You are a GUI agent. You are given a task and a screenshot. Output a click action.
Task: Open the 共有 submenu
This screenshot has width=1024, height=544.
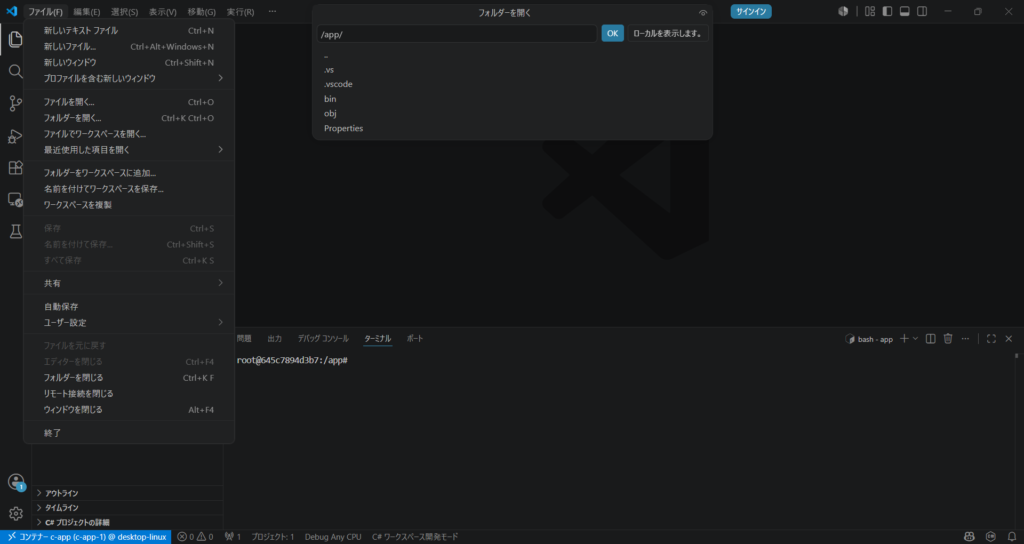pos(129,283)
